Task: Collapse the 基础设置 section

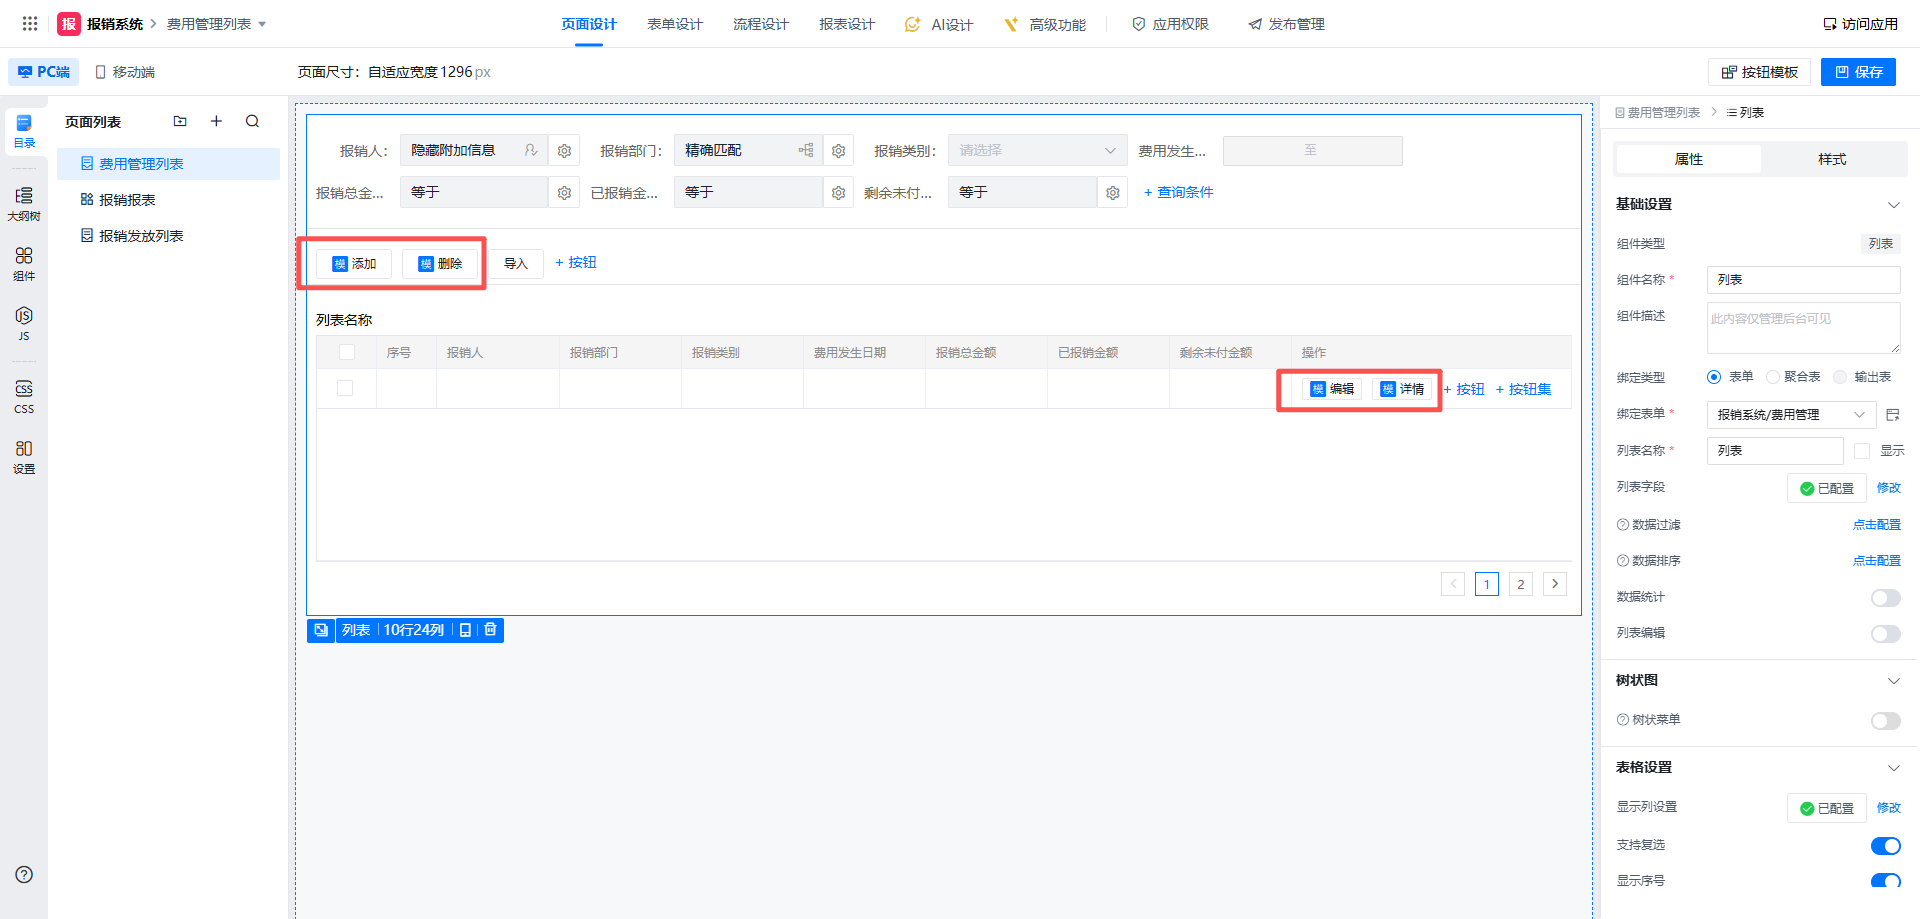Action: point(1893,205)
